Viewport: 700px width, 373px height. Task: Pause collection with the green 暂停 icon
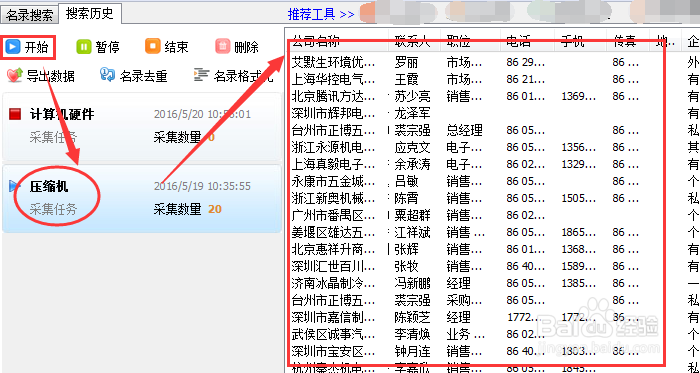coord(83,46)
